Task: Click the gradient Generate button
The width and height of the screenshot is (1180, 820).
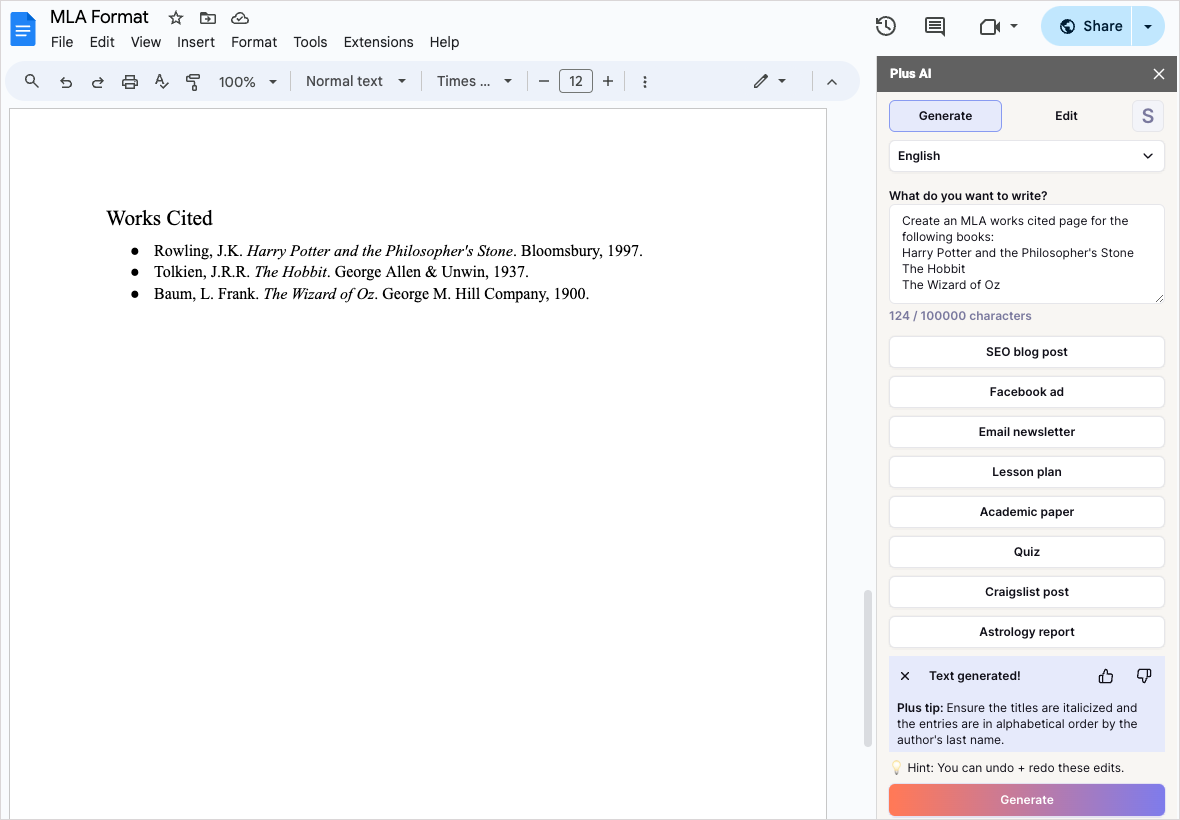Action: (1026, 800)
